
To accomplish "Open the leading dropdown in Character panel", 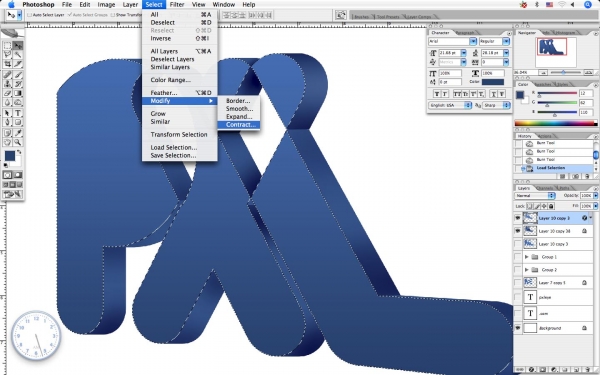I will click(506, 53).
